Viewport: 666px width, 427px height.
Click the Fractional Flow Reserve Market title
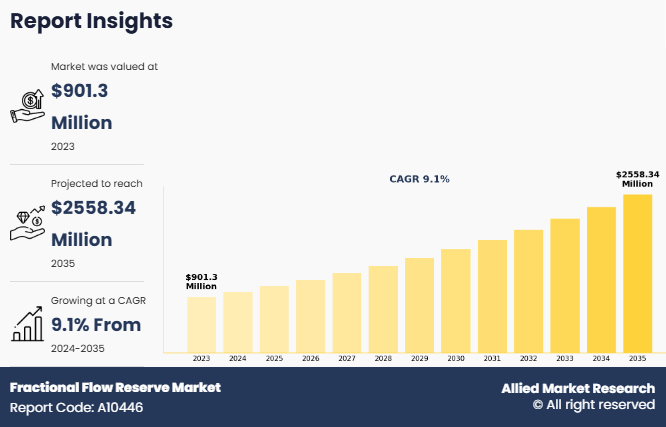[115, 388]
